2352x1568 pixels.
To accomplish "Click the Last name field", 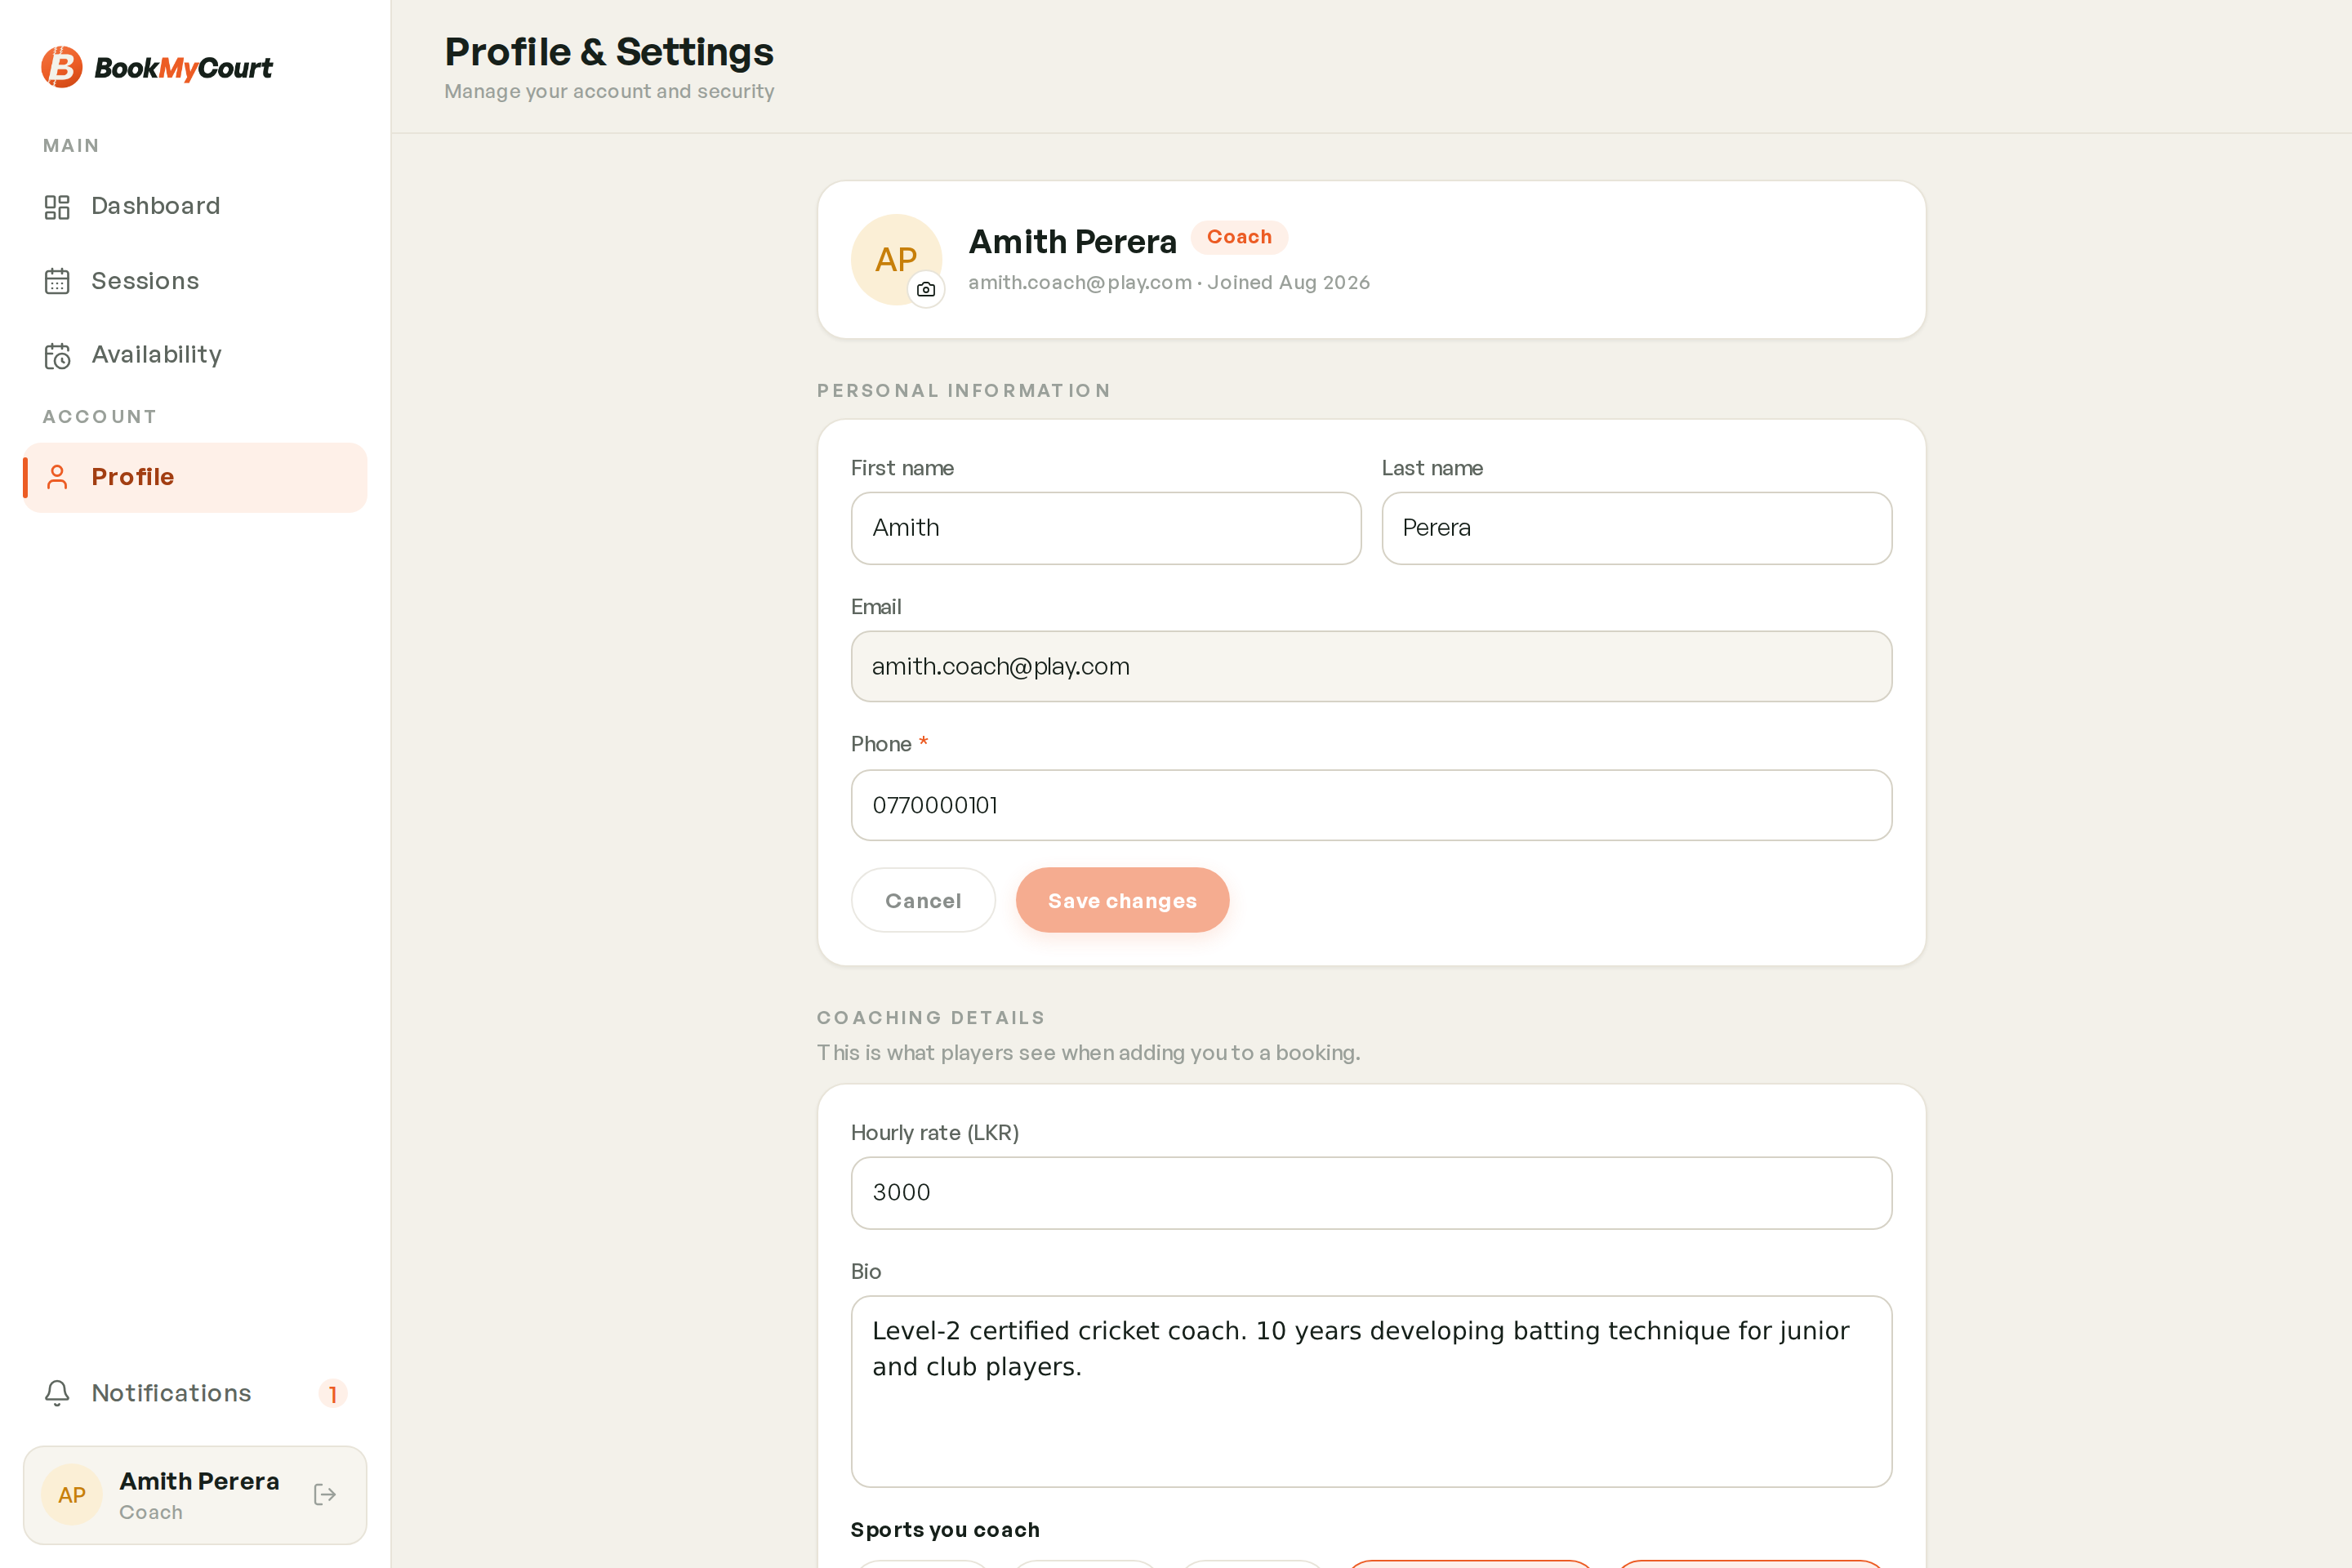I will pos(1636,528).
